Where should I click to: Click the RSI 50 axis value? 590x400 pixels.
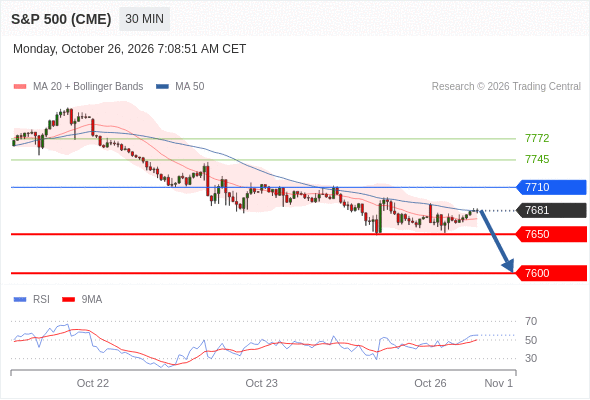pos(531,340)
